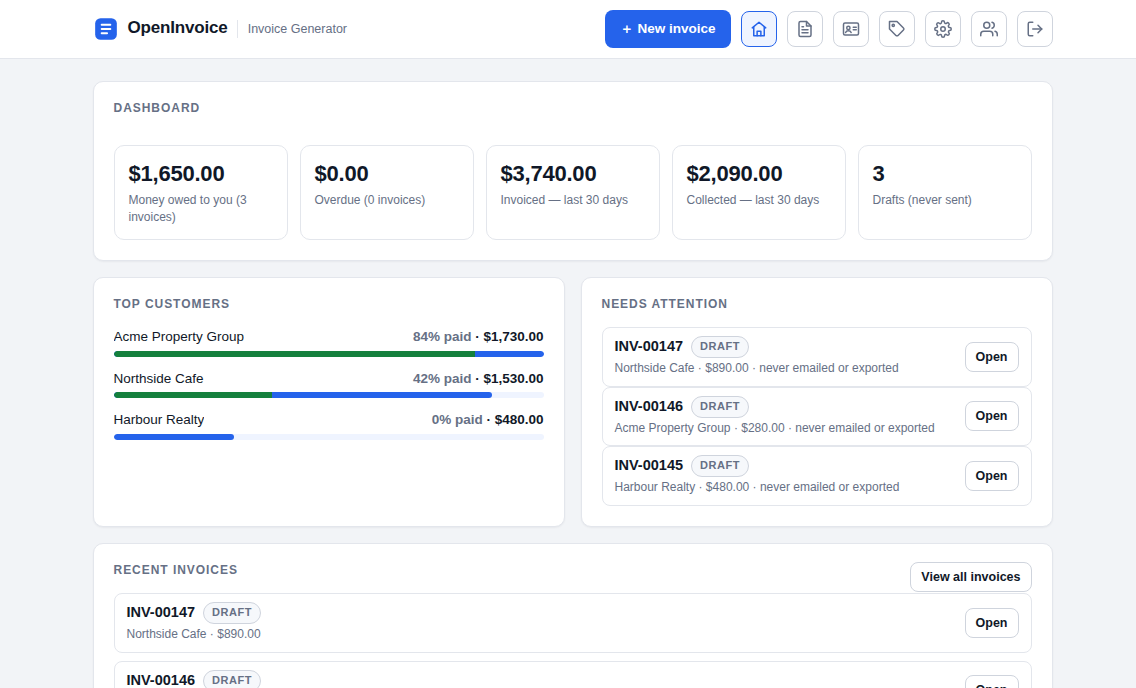
Task: Select the $0.00 Overdue card
Action: 387,193
